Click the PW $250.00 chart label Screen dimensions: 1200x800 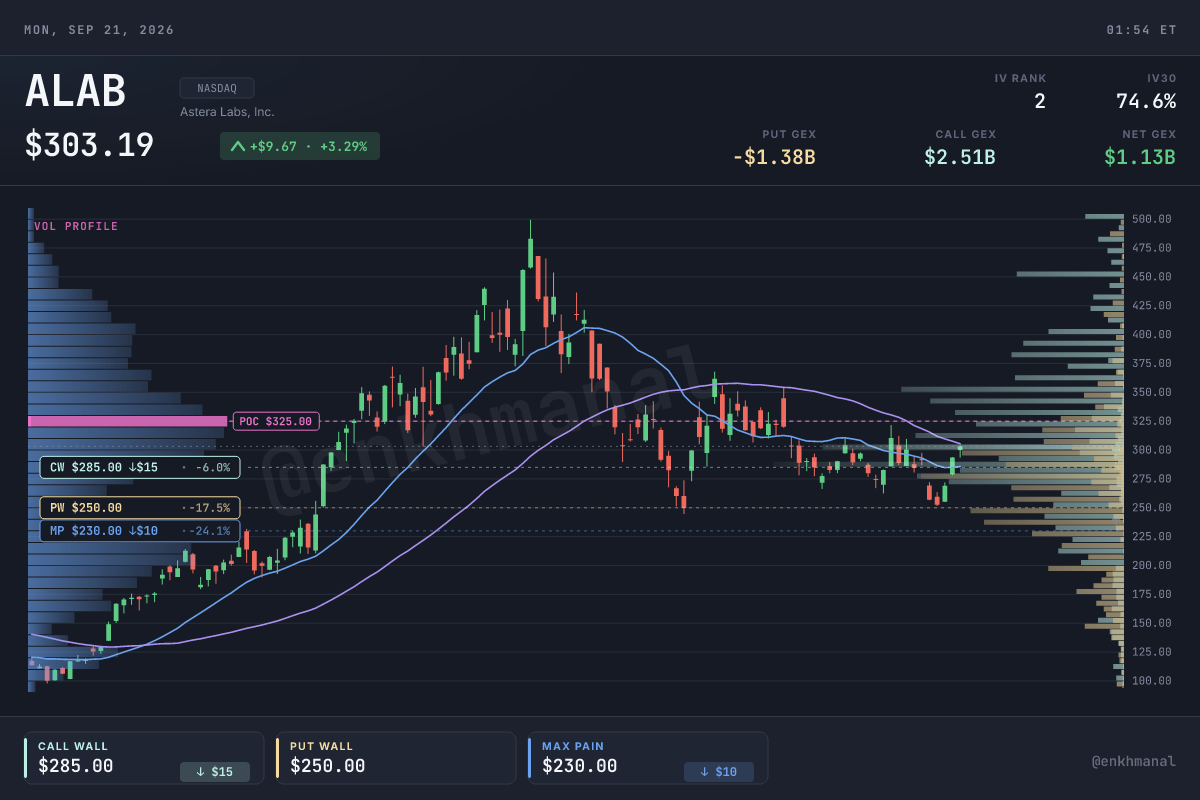(140, 508)
